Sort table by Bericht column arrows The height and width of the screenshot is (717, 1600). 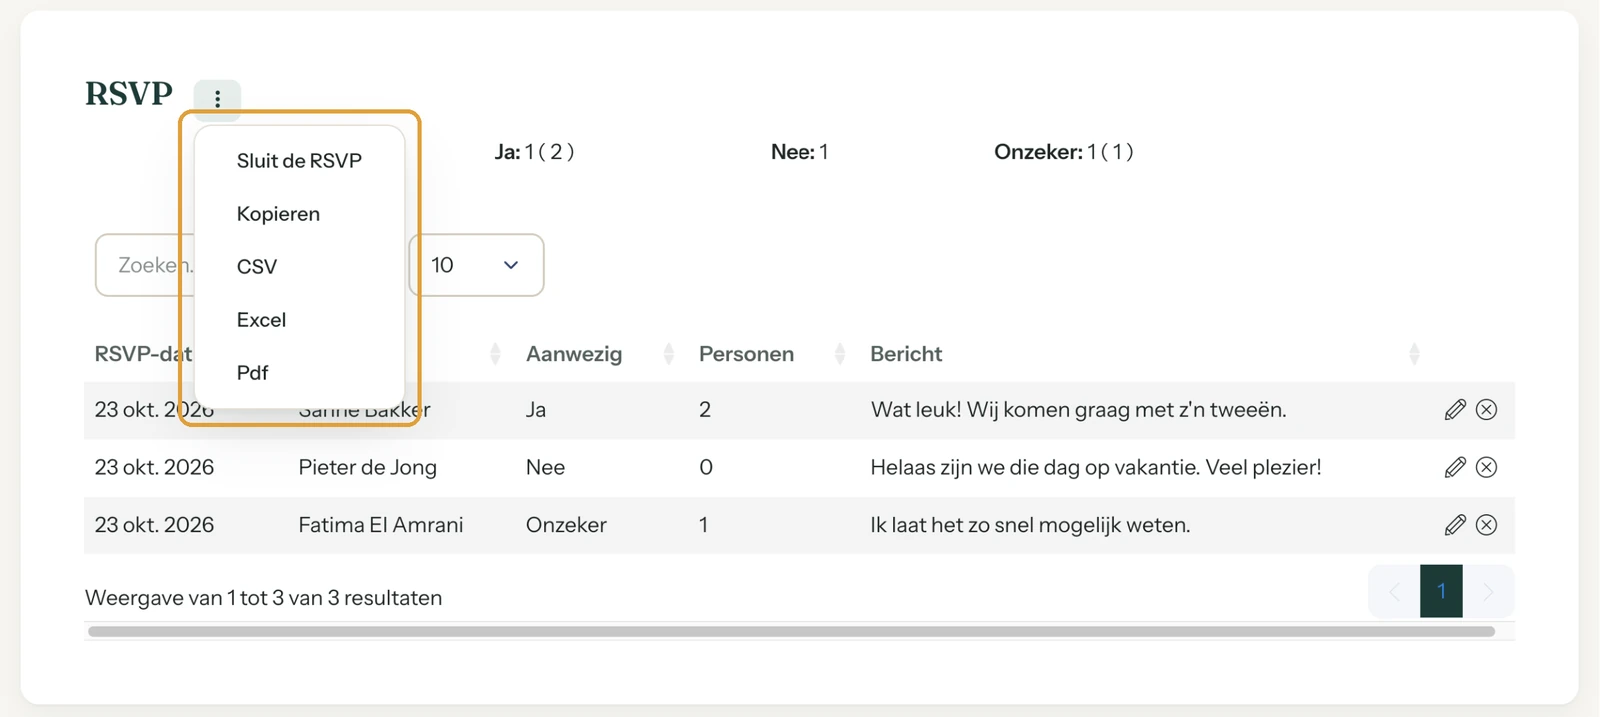tap(1414, 354)
